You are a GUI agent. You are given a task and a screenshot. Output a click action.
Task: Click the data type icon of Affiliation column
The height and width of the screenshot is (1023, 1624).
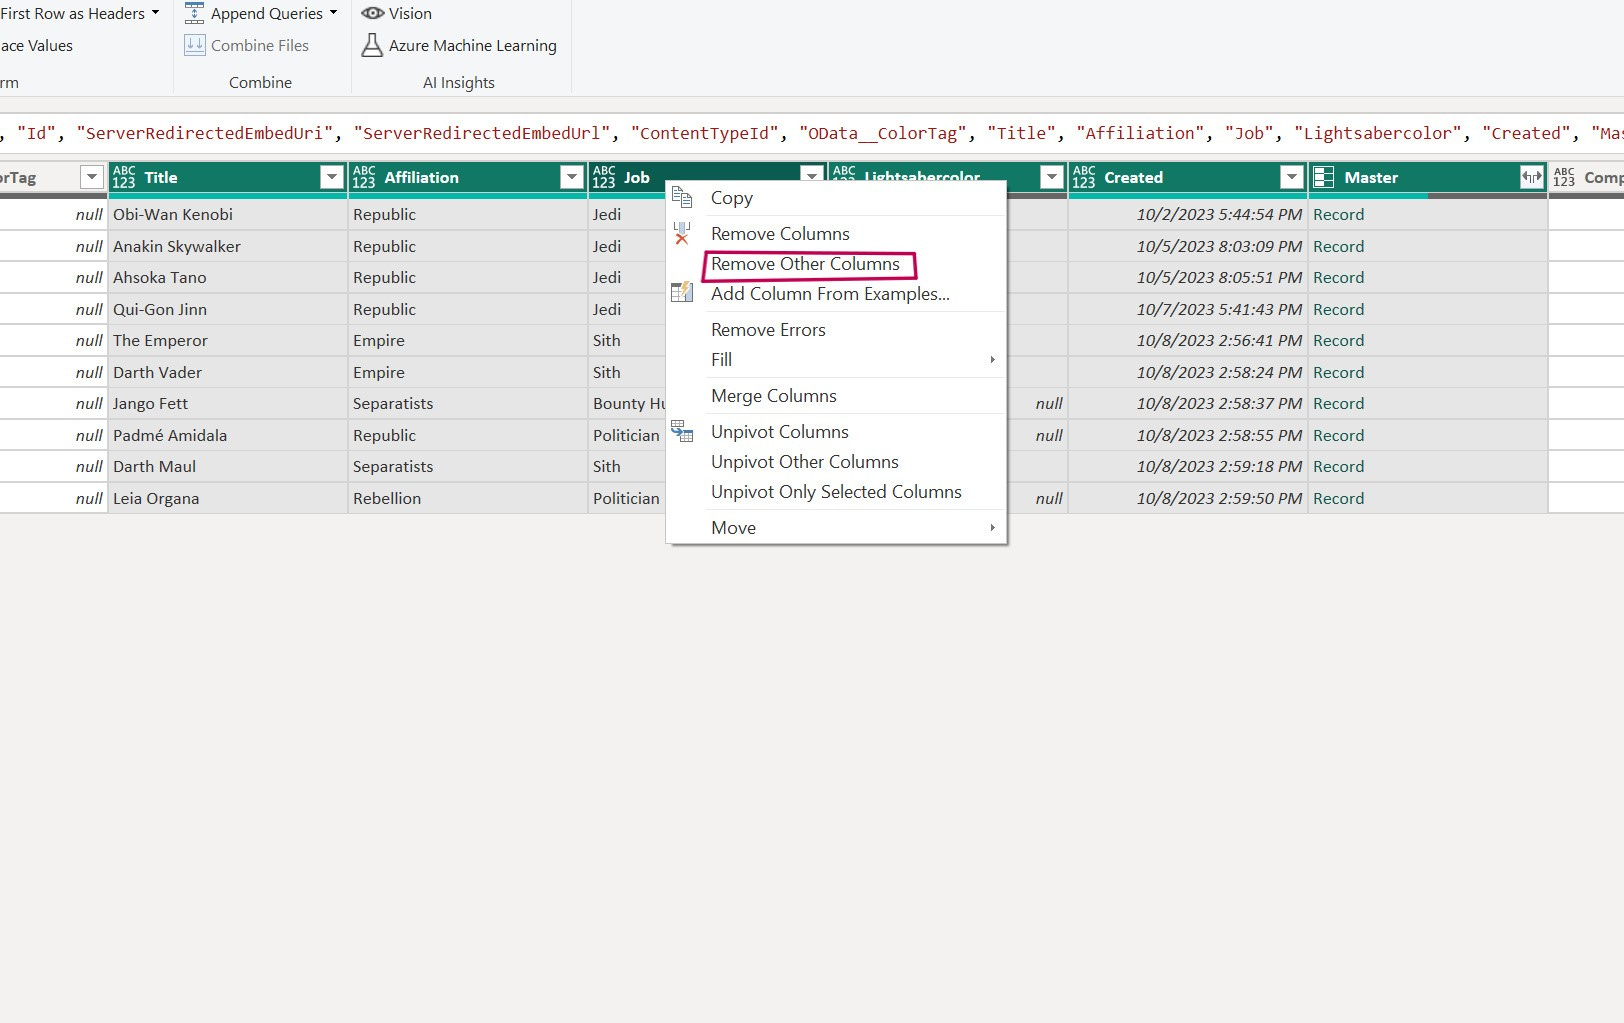(x=364, y=177)
